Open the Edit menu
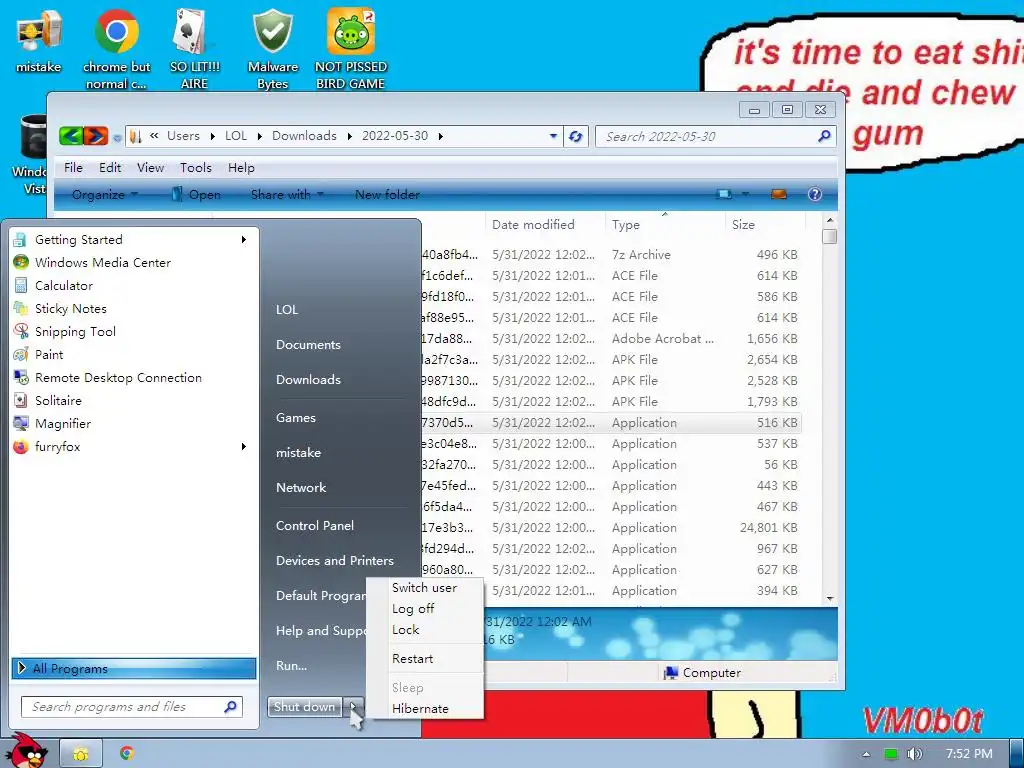The width and height of the screenshot is (1024, 768). coord(110,167)
